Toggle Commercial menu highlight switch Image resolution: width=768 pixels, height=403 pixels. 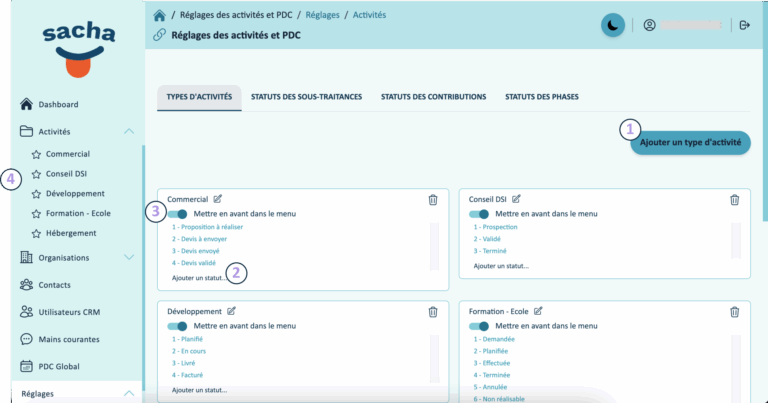pyautogui.click(x=177, y=214)
